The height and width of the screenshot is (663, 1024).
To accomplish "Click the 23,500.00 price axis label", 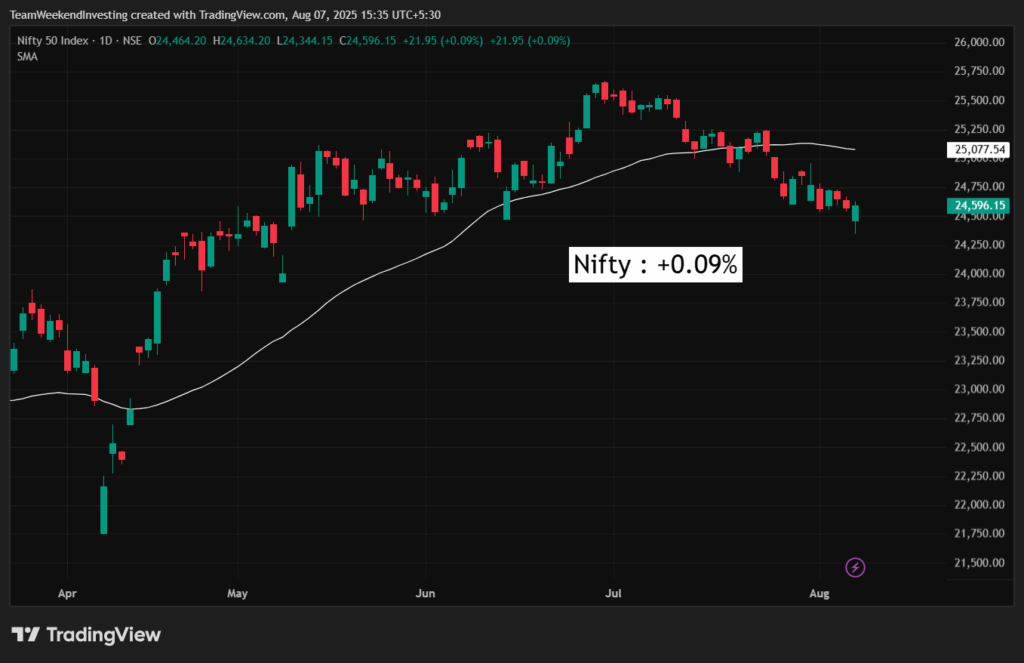I will (979, 331).
